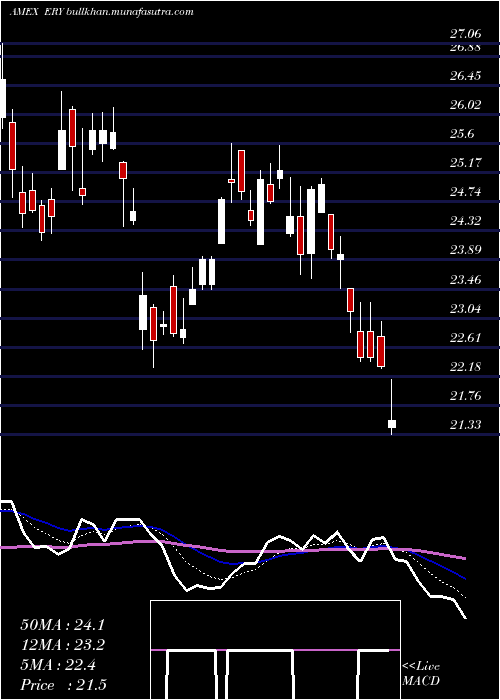500x700 pixels.
Task: Click the AMEX ERY bullkhan.munafasutra.com header text
Action: 101,12
